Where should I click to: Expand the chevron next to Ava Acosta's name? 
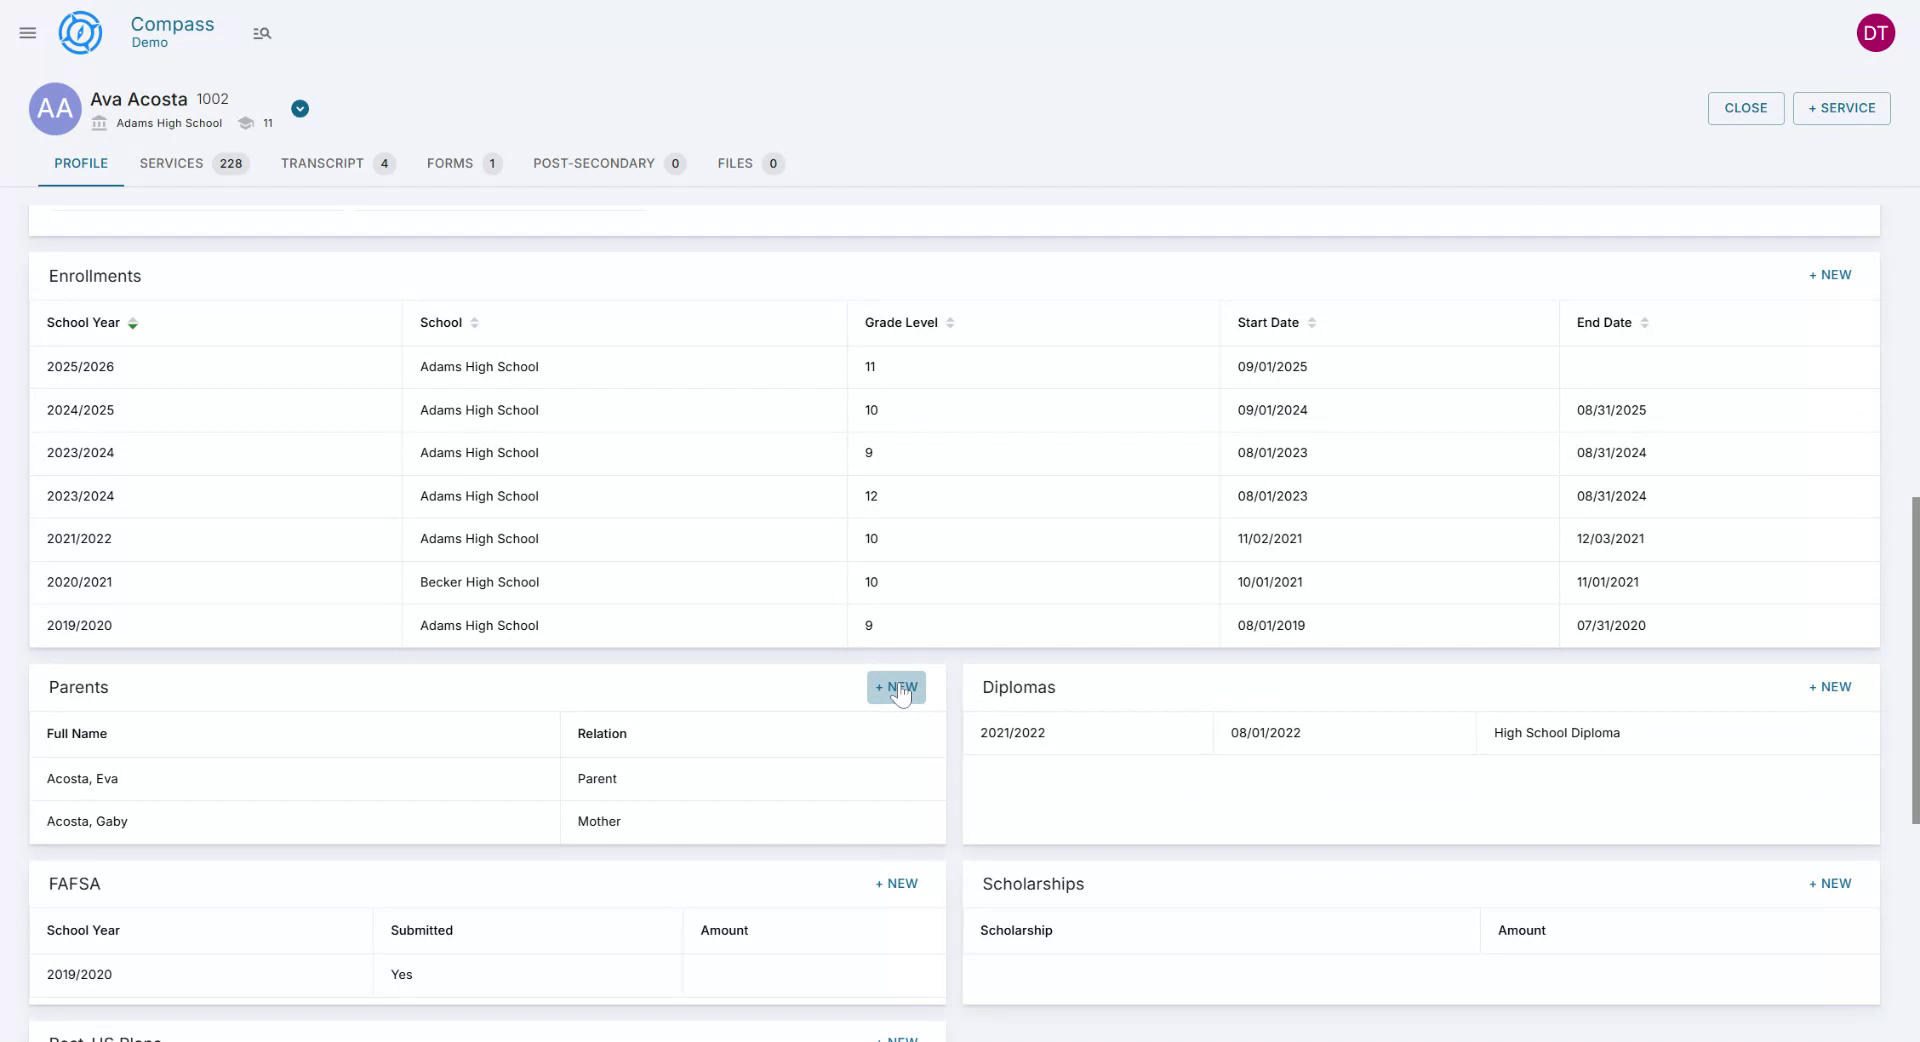point(299,108)
